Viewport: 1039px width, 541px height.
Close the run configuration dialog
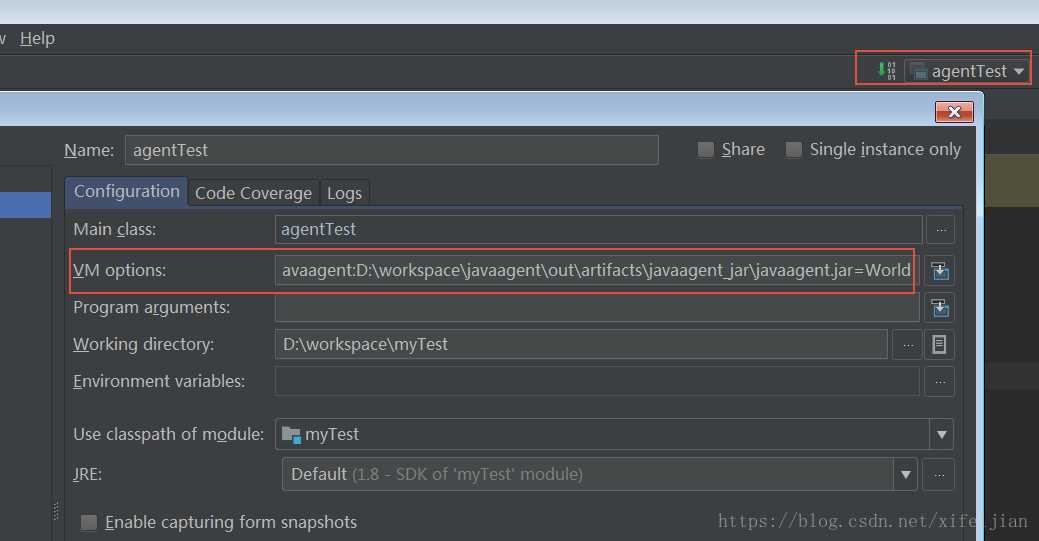pos(954,112)
